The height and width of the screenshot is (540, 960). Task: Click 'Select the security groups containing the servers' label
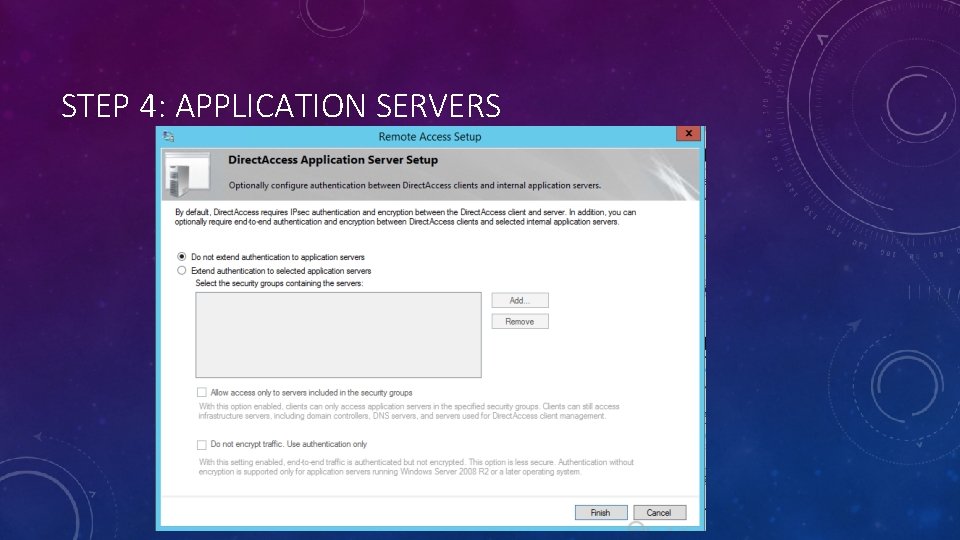279,283
